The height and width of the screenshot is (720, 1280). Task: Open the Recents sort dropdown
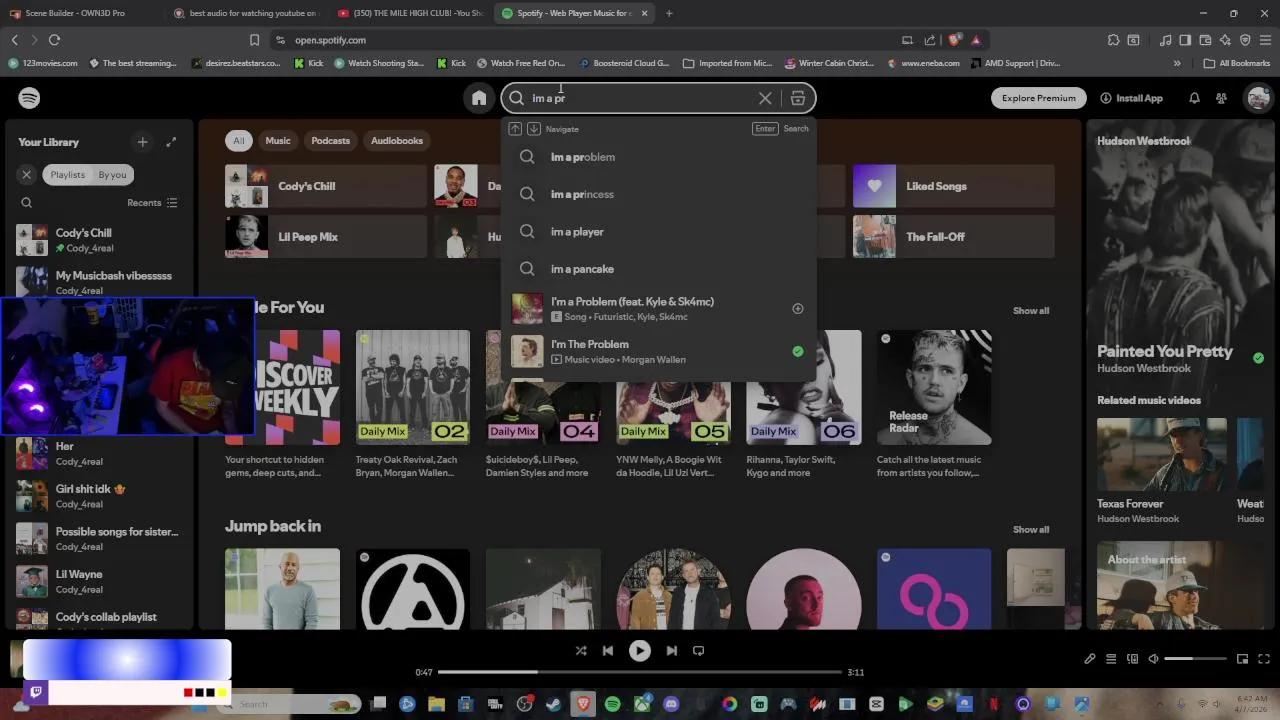tap(152, 203)
